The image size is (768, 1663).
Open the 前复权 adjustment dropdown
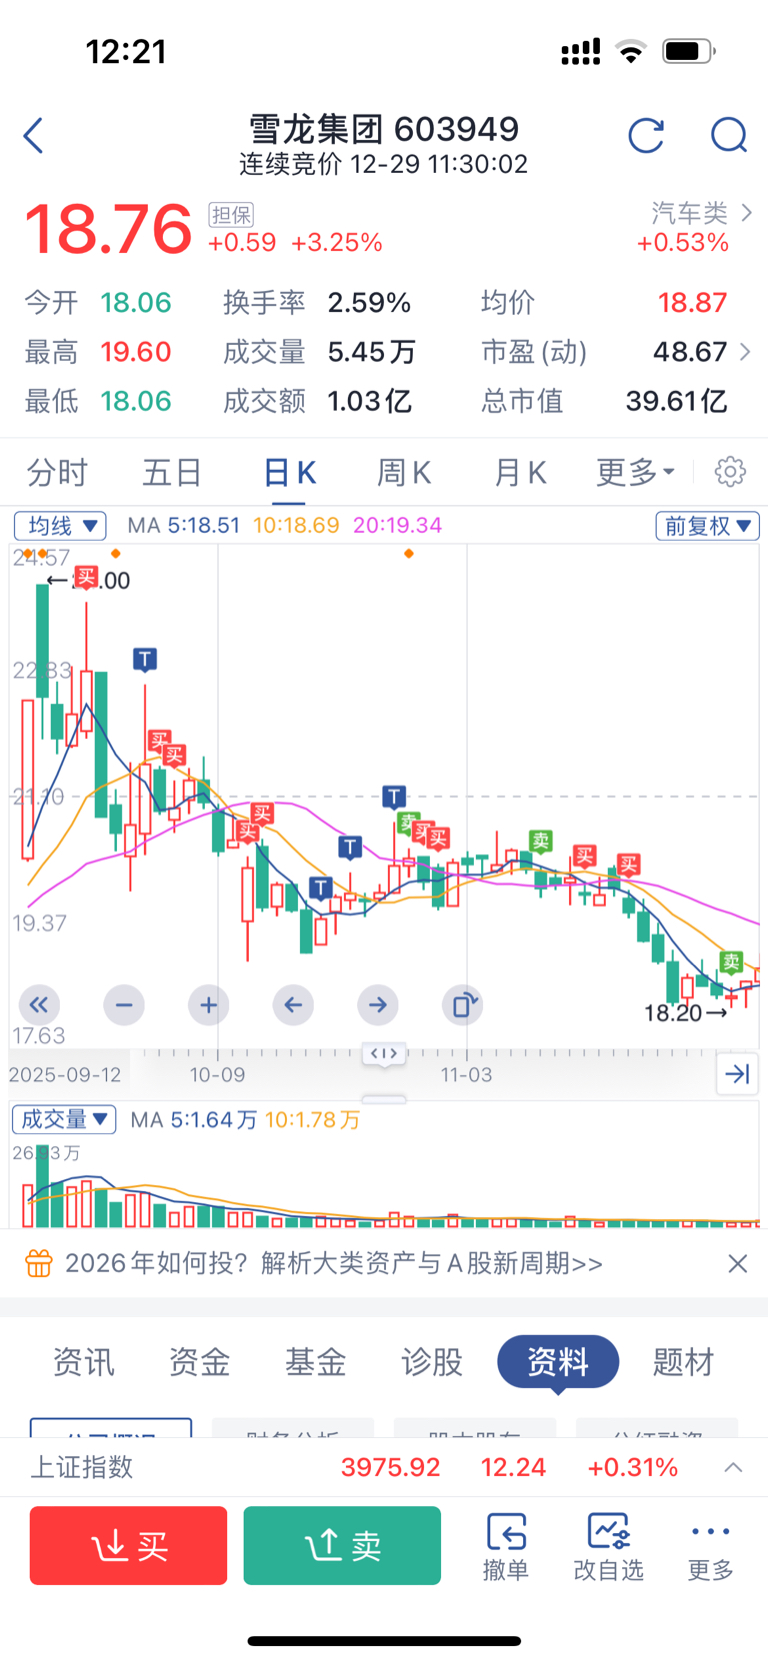[707, 526]
